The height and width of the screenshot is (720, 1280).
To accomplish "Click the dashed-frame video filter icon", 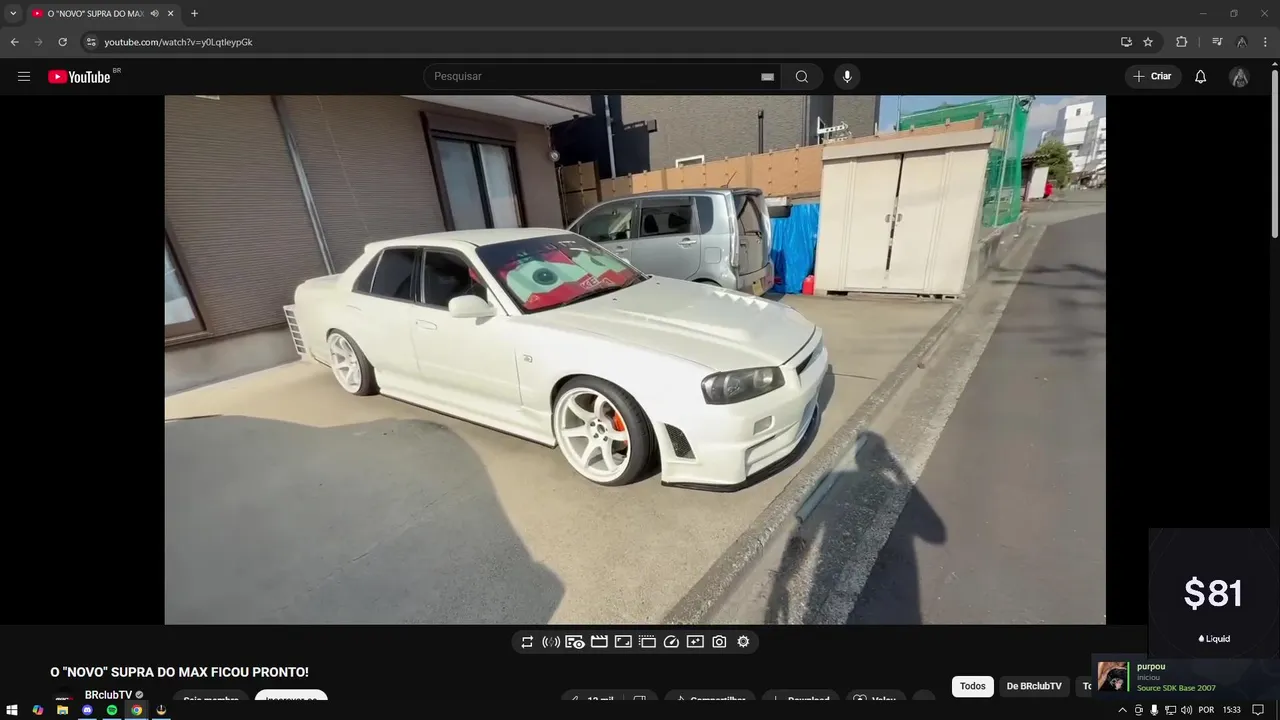I will 647,642.
